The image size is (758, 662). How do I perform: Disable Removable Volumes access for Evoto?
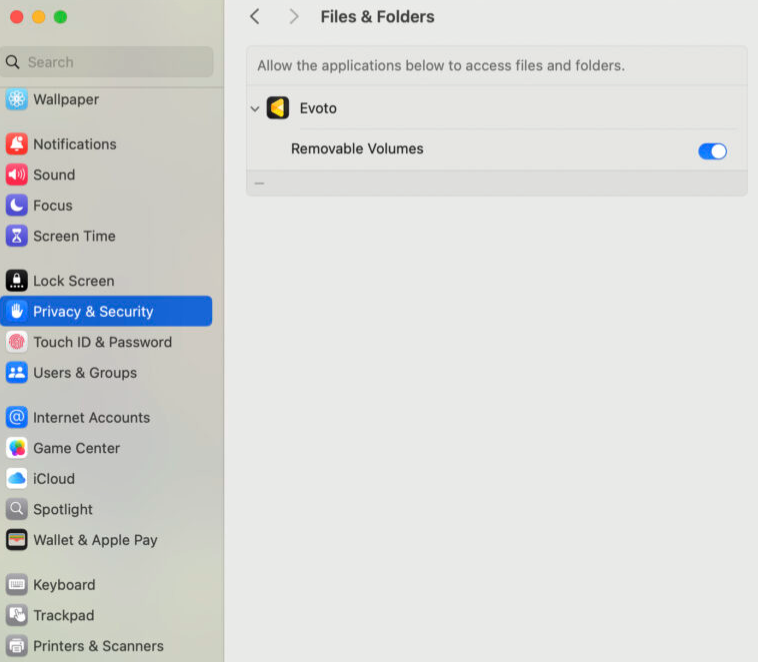click(712, 151)
